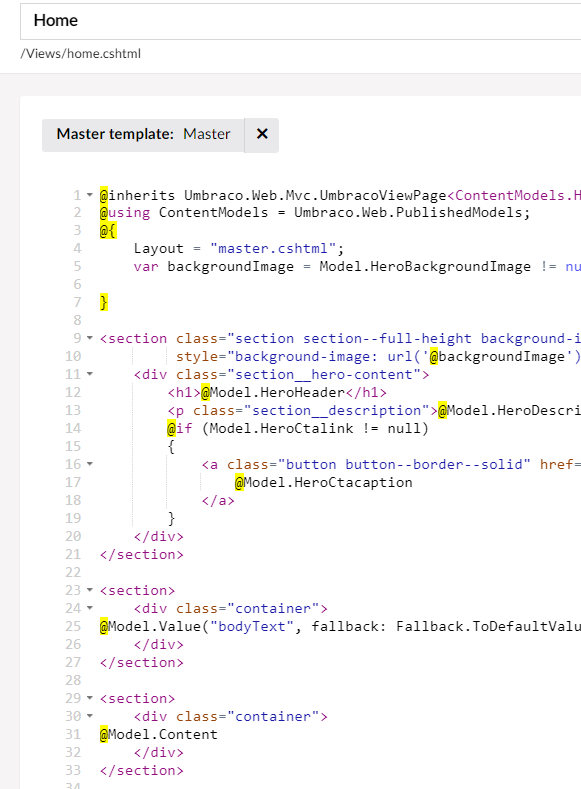Collapse code fold arrow on line 1

click(x=90, y=195)
